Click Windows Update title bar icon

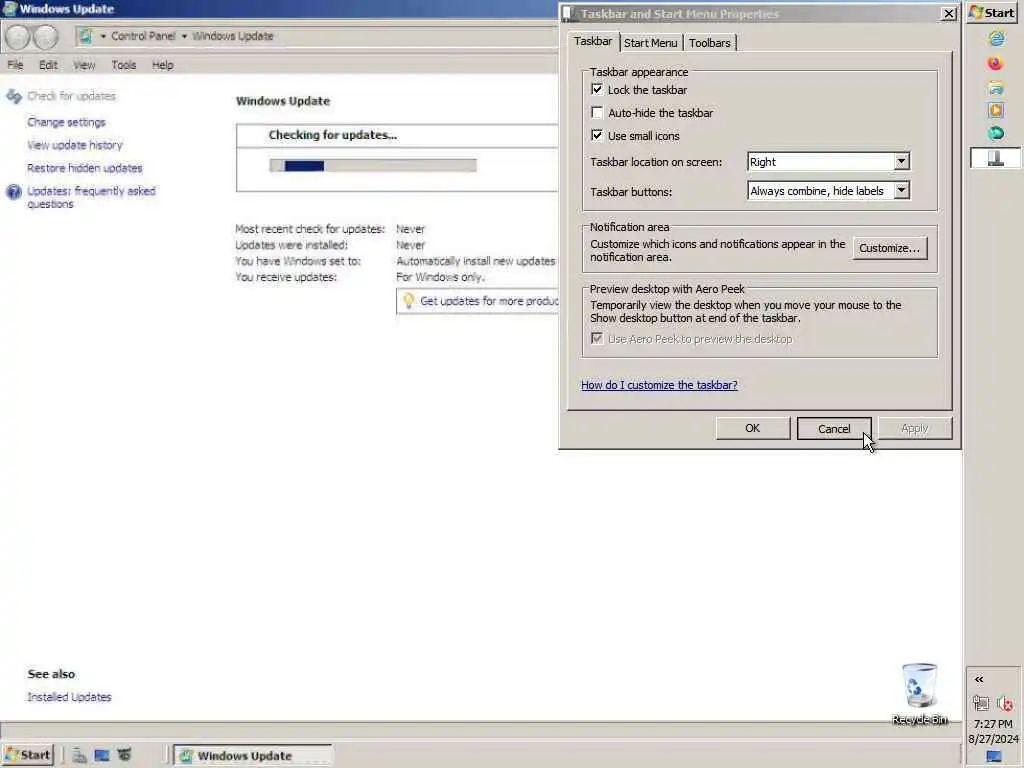tap(9, 9)
